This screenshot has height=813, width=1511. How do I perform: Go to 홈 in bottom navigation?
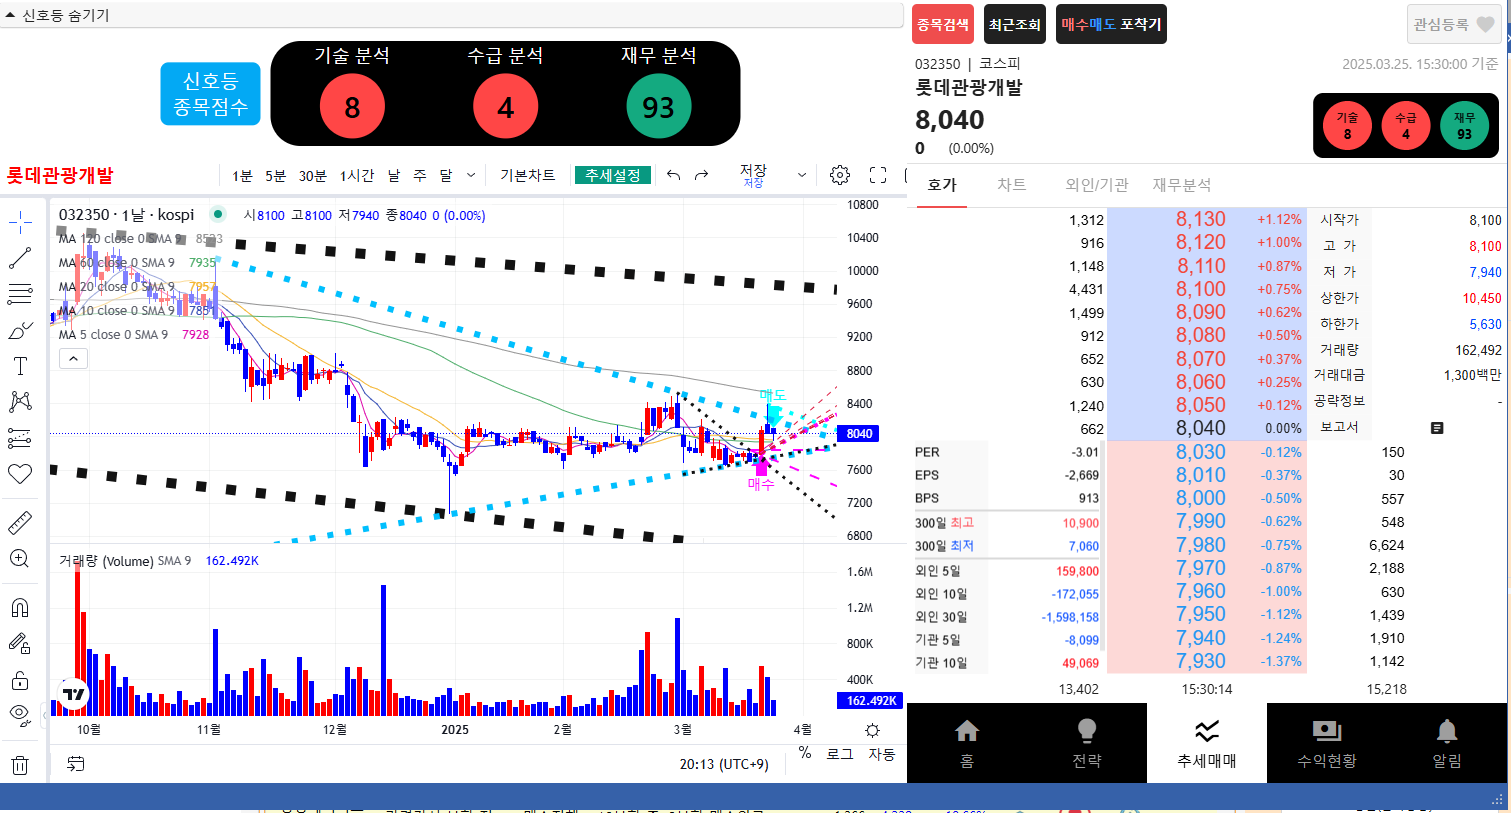click(967, 743)
